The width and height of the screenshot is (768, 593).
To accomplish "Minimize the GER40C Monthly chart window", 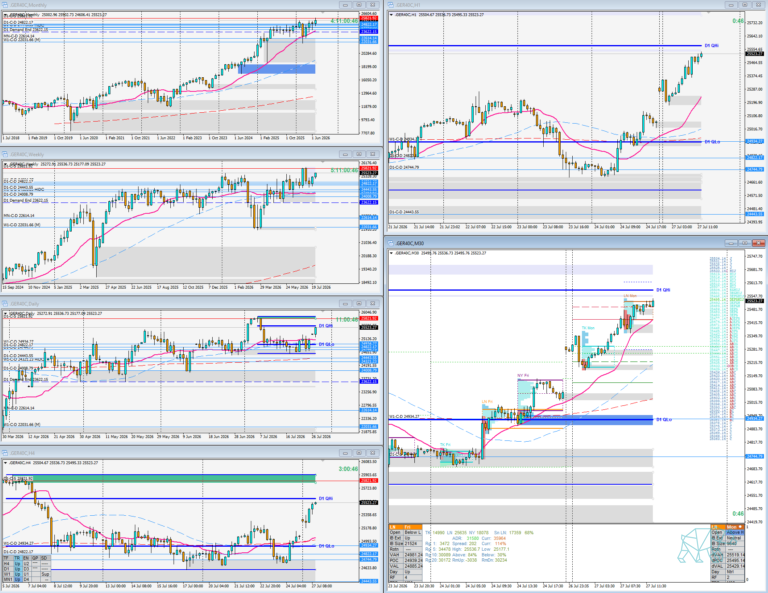I will tap(345, 5).
